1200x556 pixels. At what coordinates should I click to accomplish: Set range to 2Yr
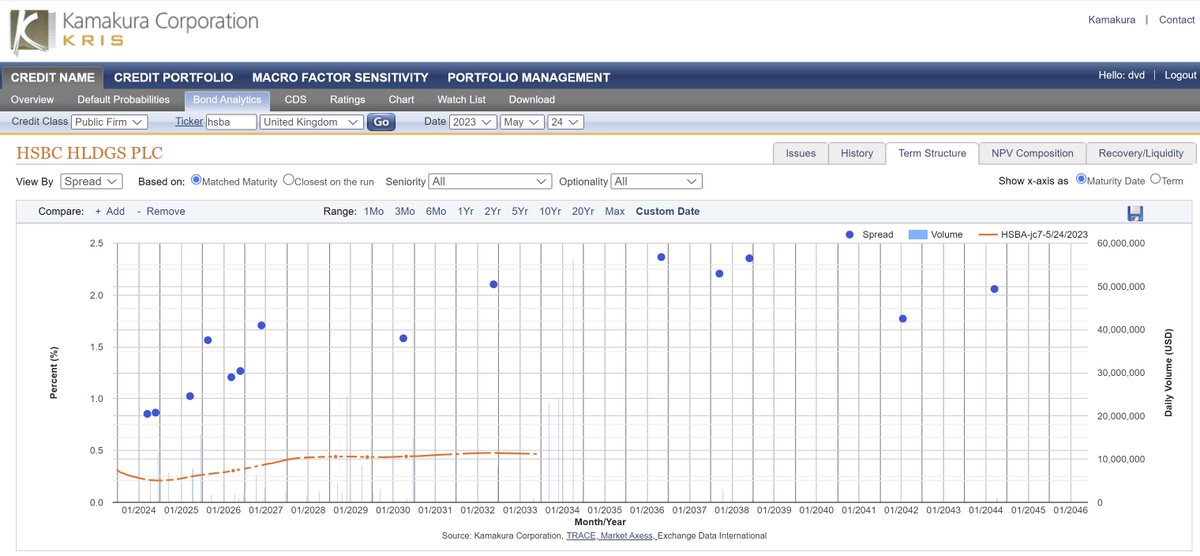pos(493,211)
